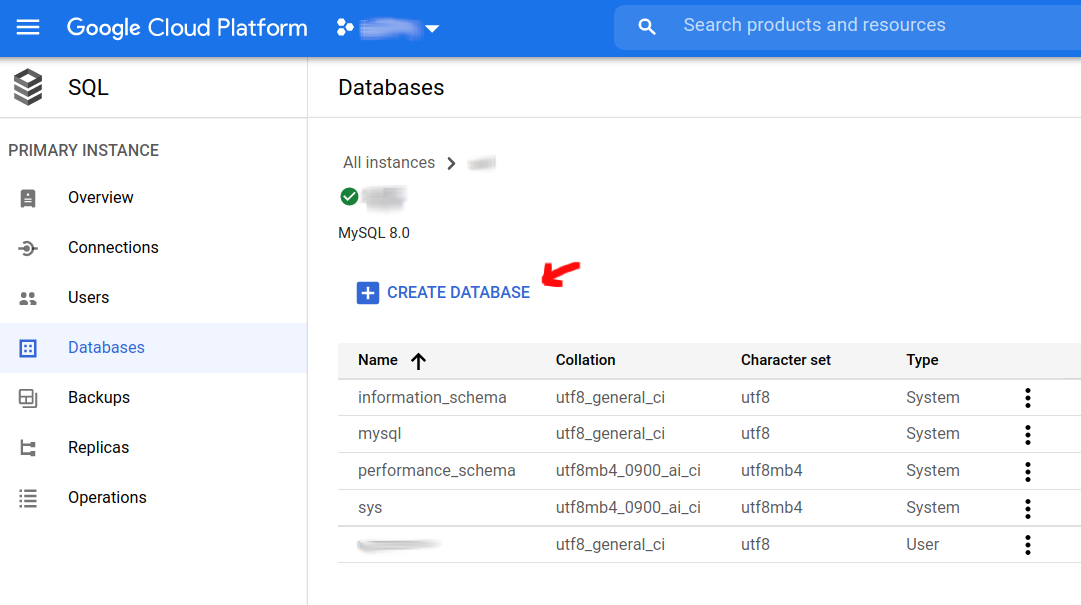Image resolution: width=1081 pixels, height=605 pixels.
Task: Open actions menu for User database
Action: pyautogui.click(x=1027, y=545)
